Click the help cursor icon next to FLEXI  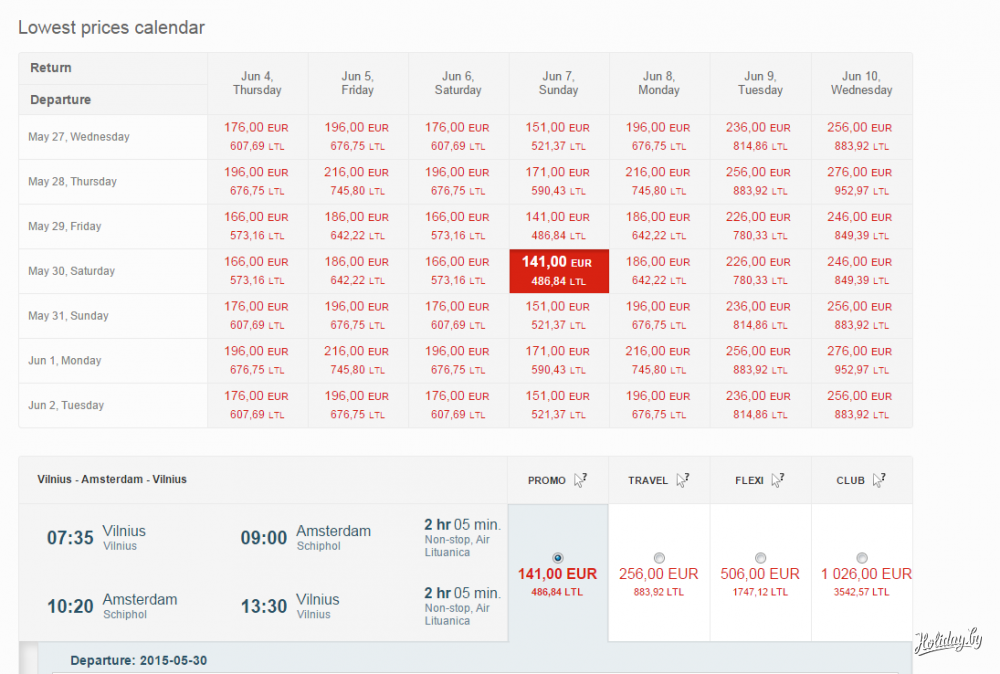777,480
